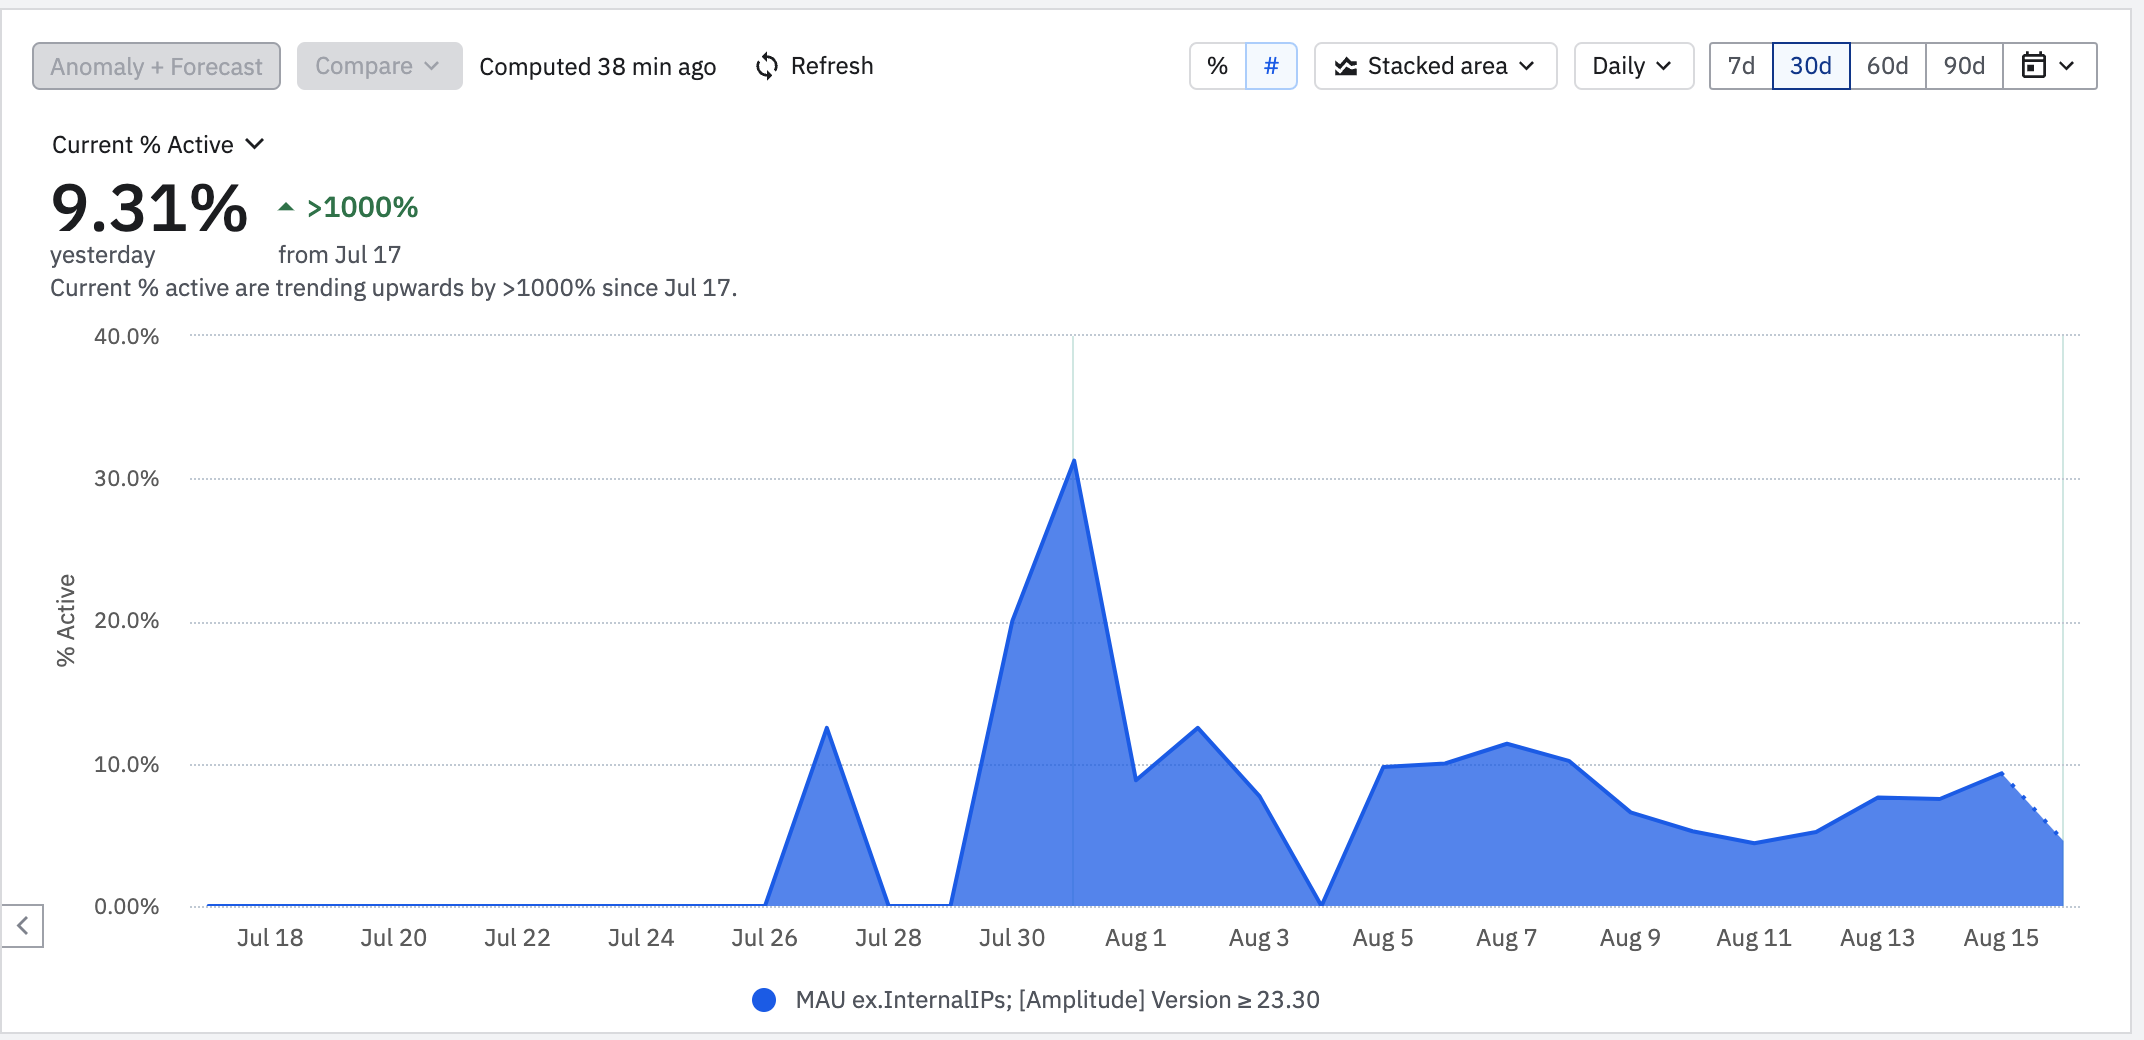Click the 'from Jul 17' comparison text

pos(339,255)
